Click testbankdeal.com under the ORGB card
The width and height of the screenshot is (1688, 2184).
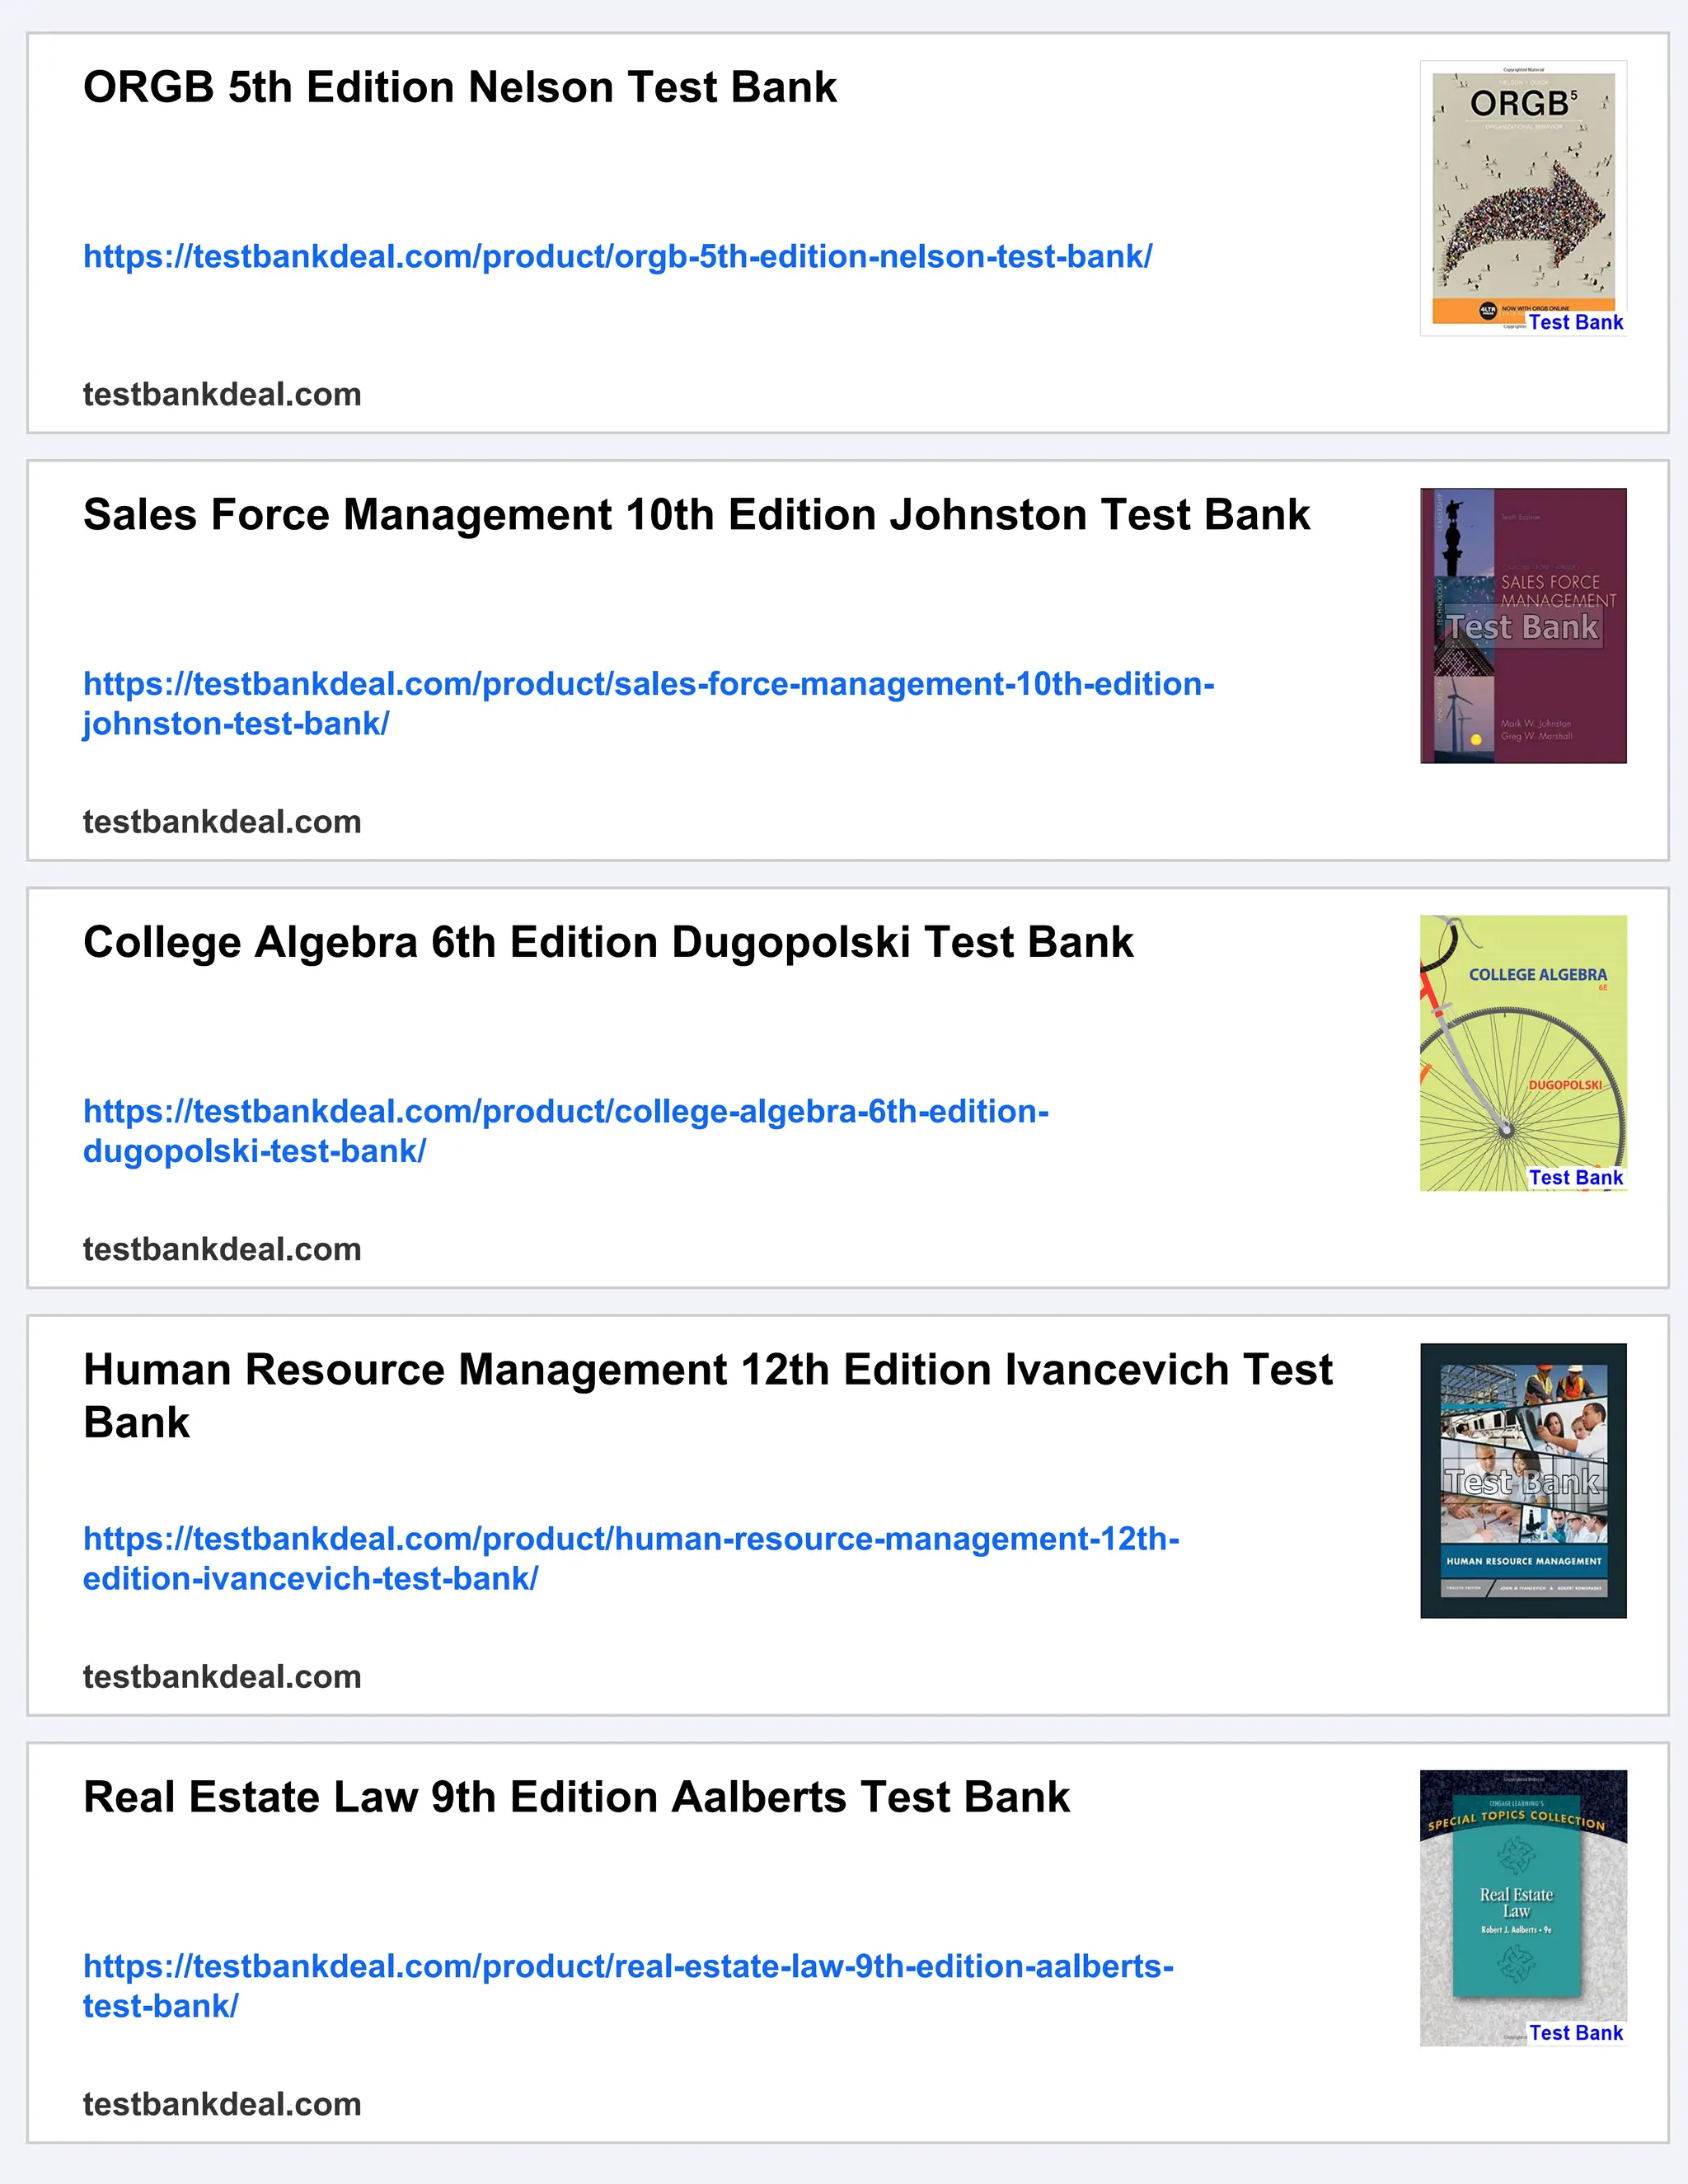coord(222,395)
